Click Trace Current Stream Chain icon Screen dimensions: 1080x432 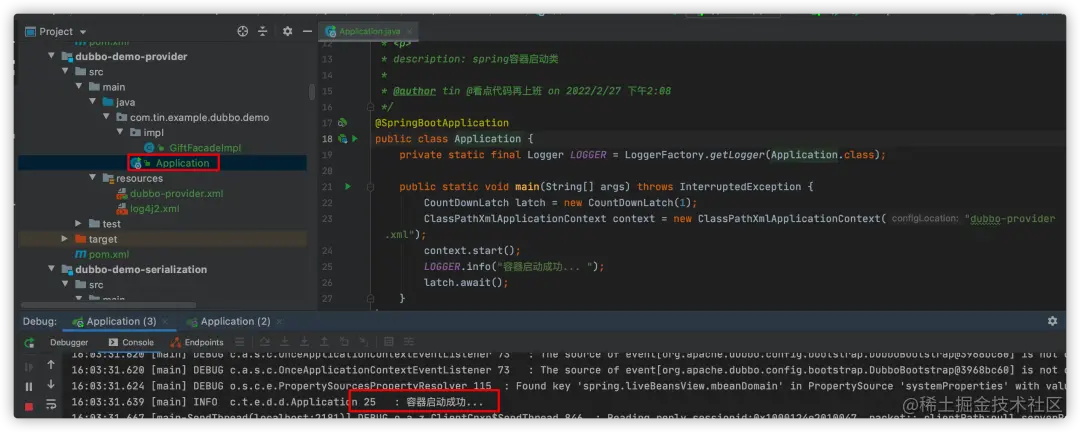(x=409, y=342)
